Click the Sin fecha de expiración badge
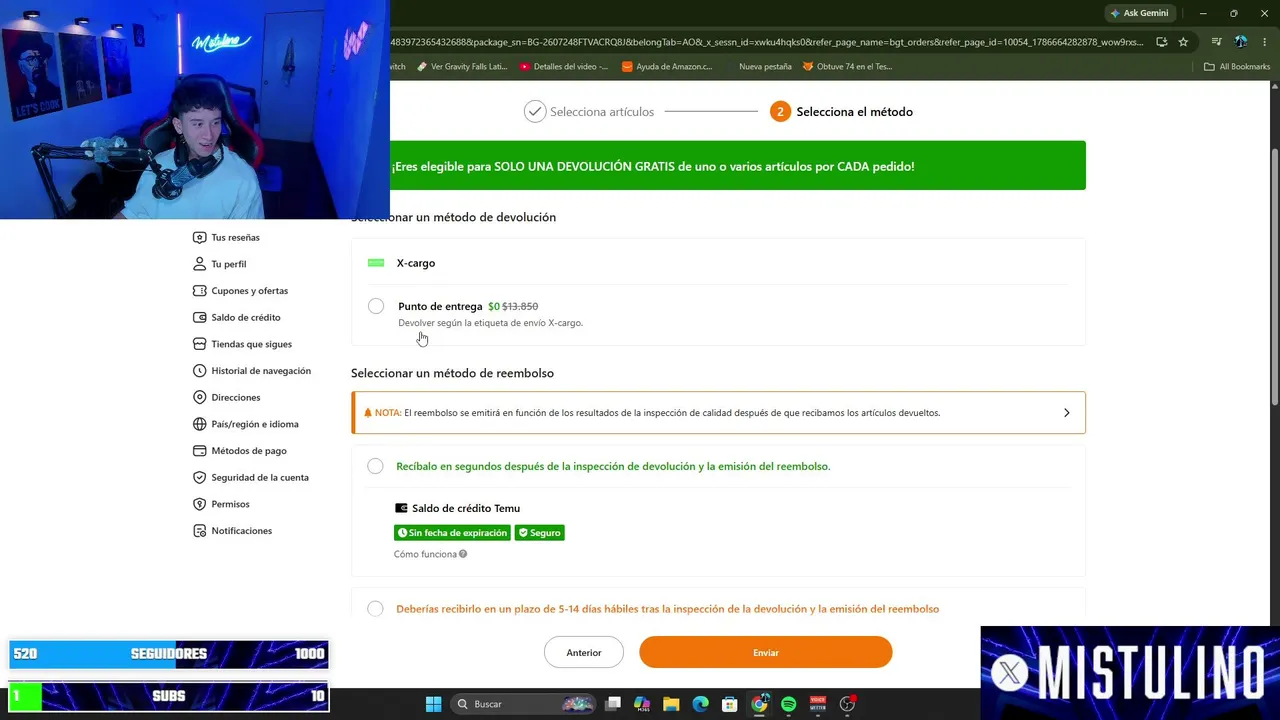This screenshot has width=1280, height=720. pos(452,533)
